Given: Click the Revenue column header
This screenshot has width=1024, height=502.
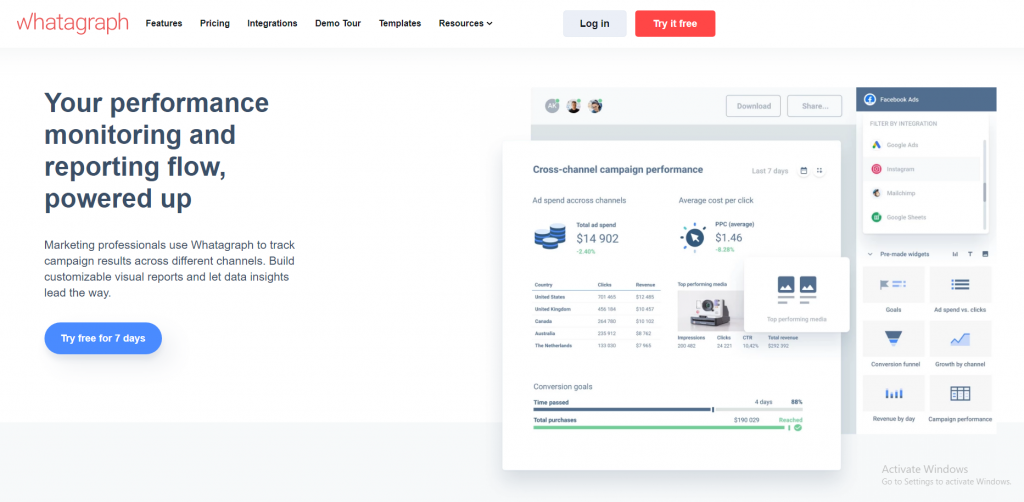Looking at the screenshot, I should click(645, 285).
